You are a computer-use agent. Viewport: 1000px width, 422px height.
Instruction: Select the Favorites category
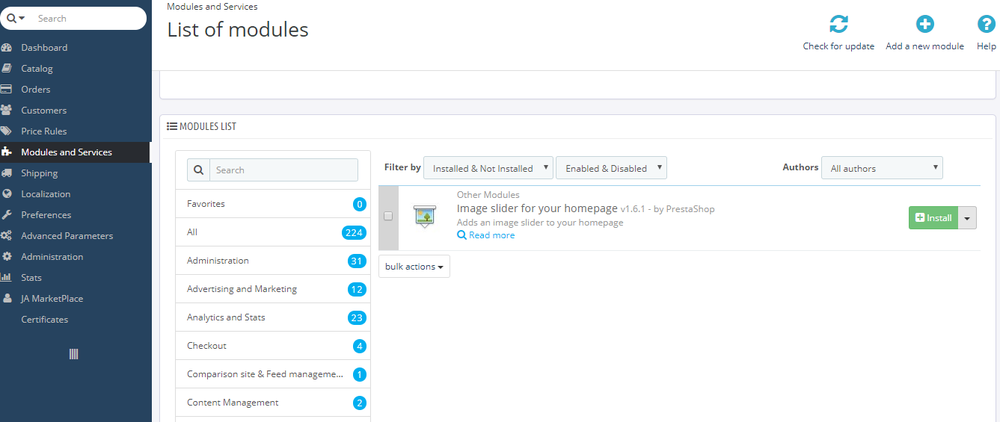click(x=273, y=204)
